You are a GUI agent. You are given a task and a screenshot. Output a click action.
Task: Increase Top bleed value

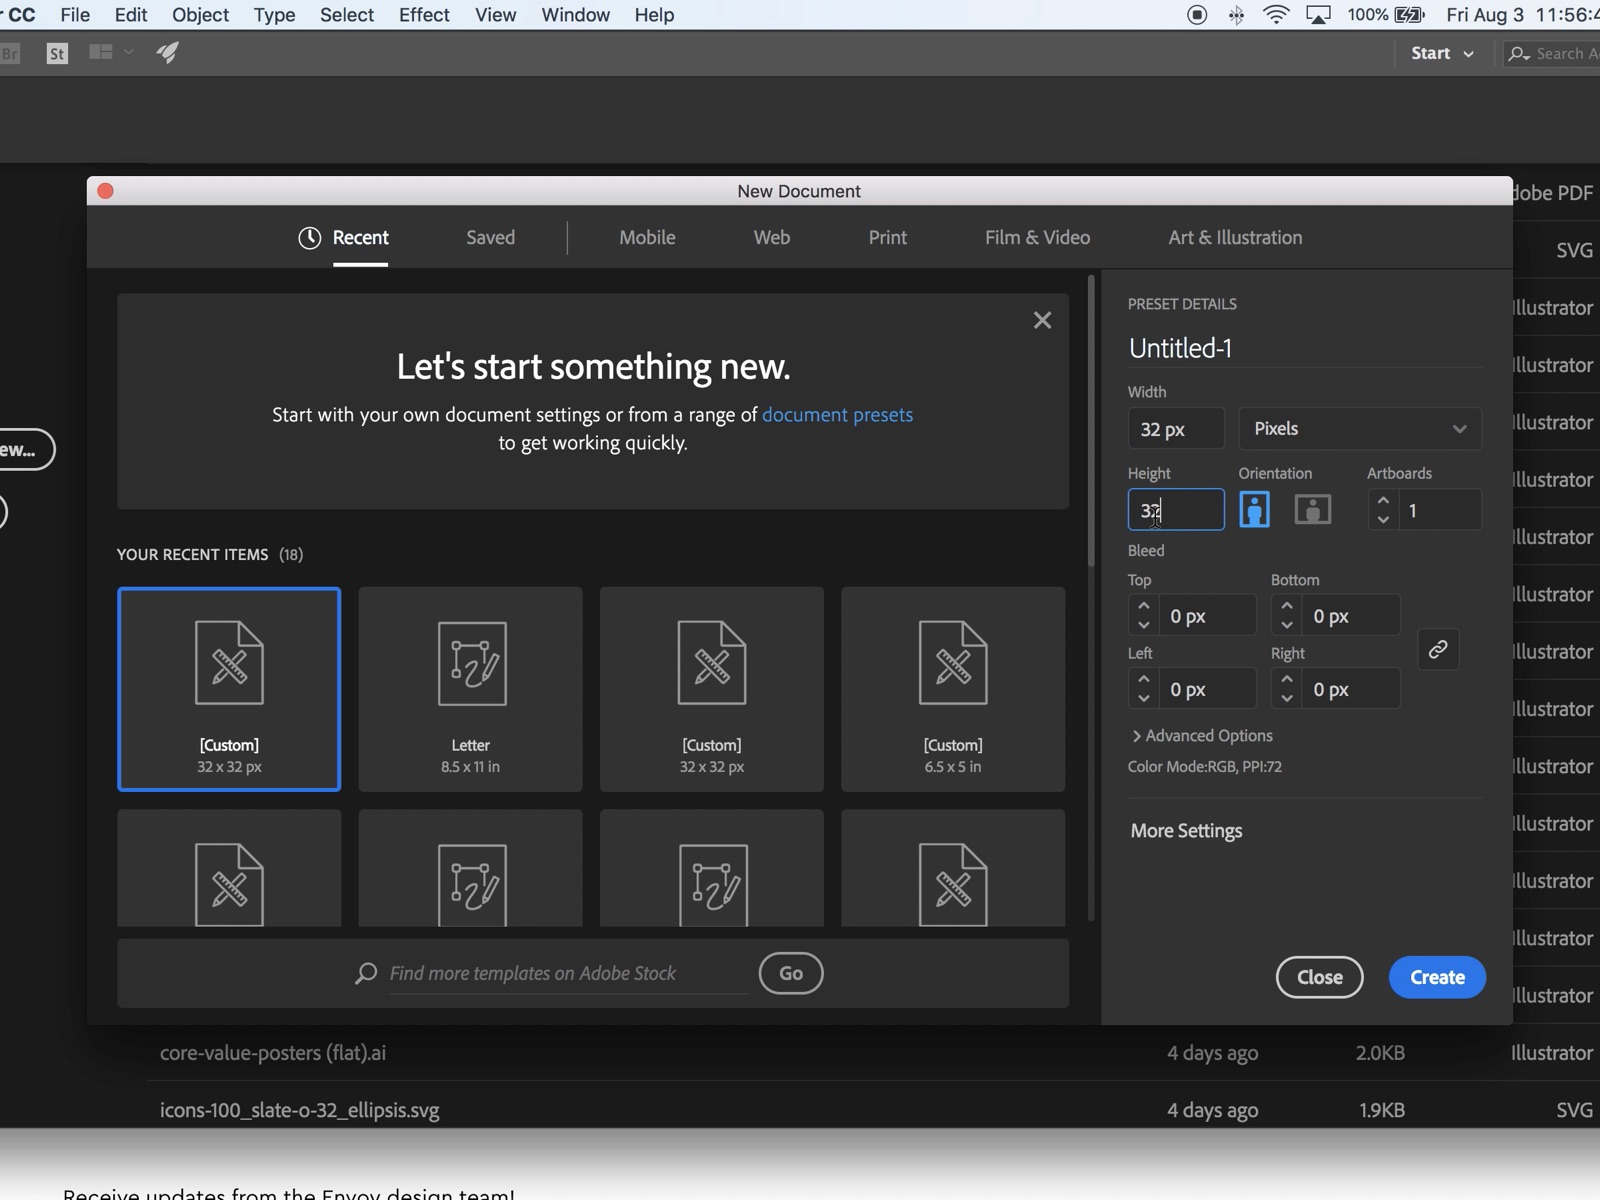coord(1144,606)
